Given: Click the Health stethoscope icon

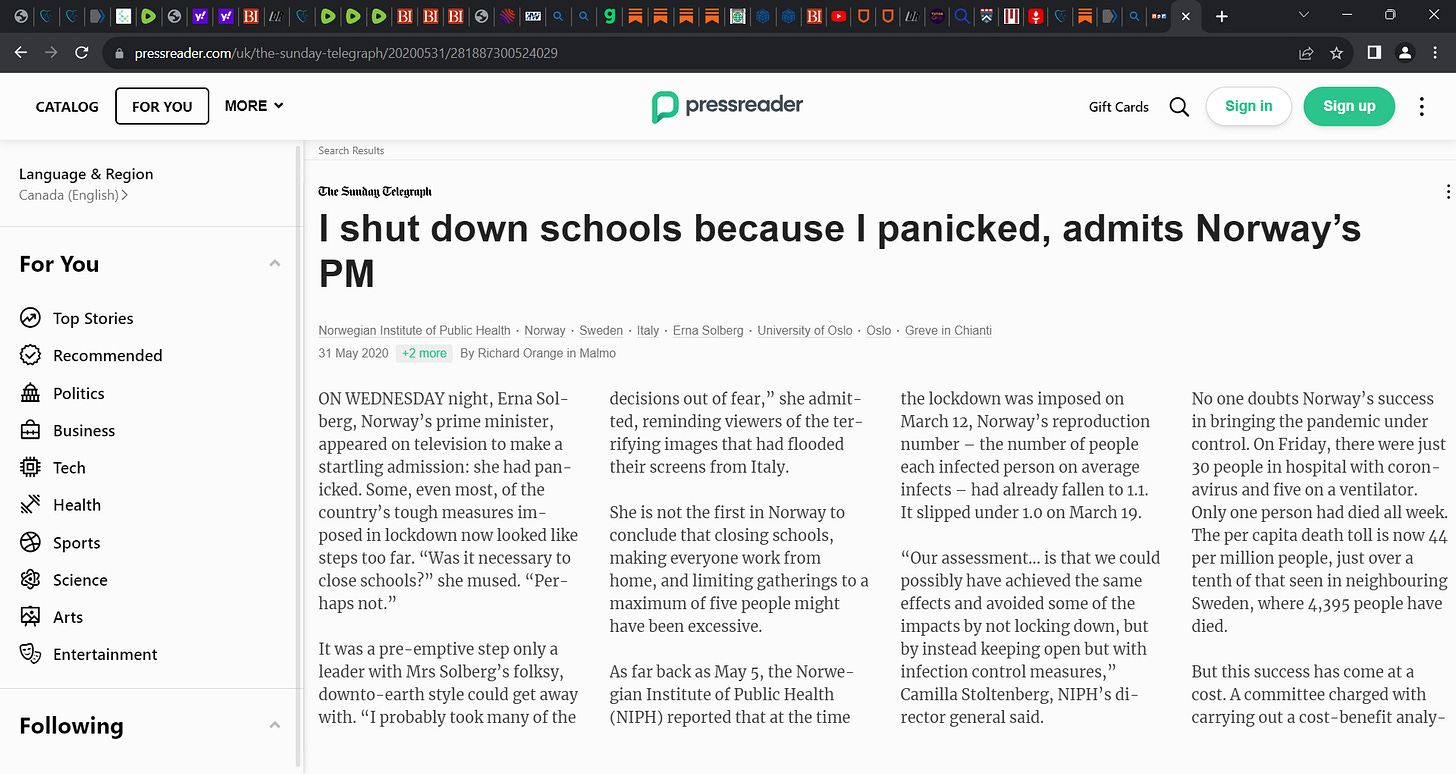Looking at the screenshot, I should 30,505.
